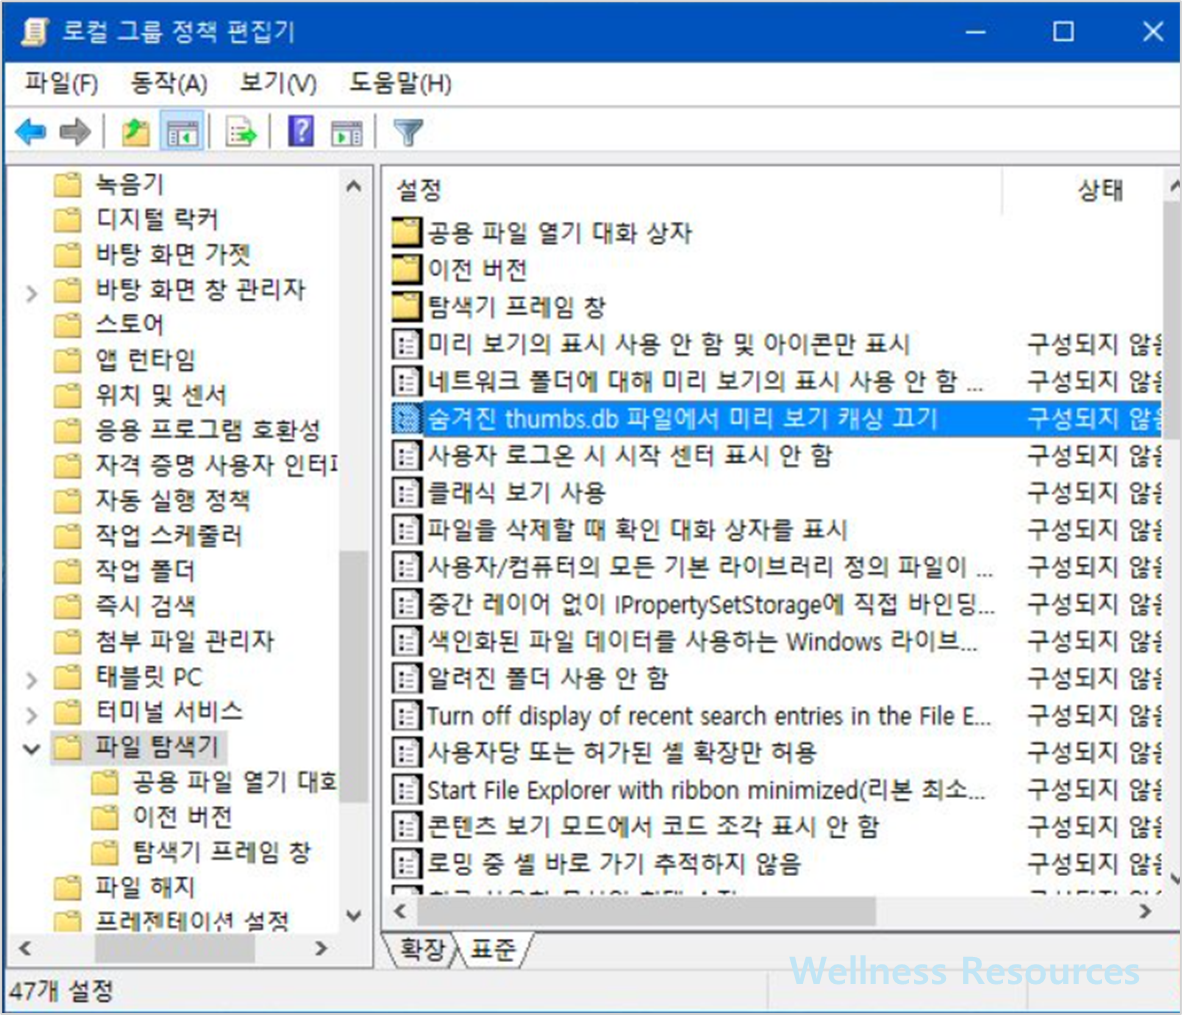
Task: Select 색인화된 파일 데이터를 사용하는 Windows policy
Action: click(776, 642)
